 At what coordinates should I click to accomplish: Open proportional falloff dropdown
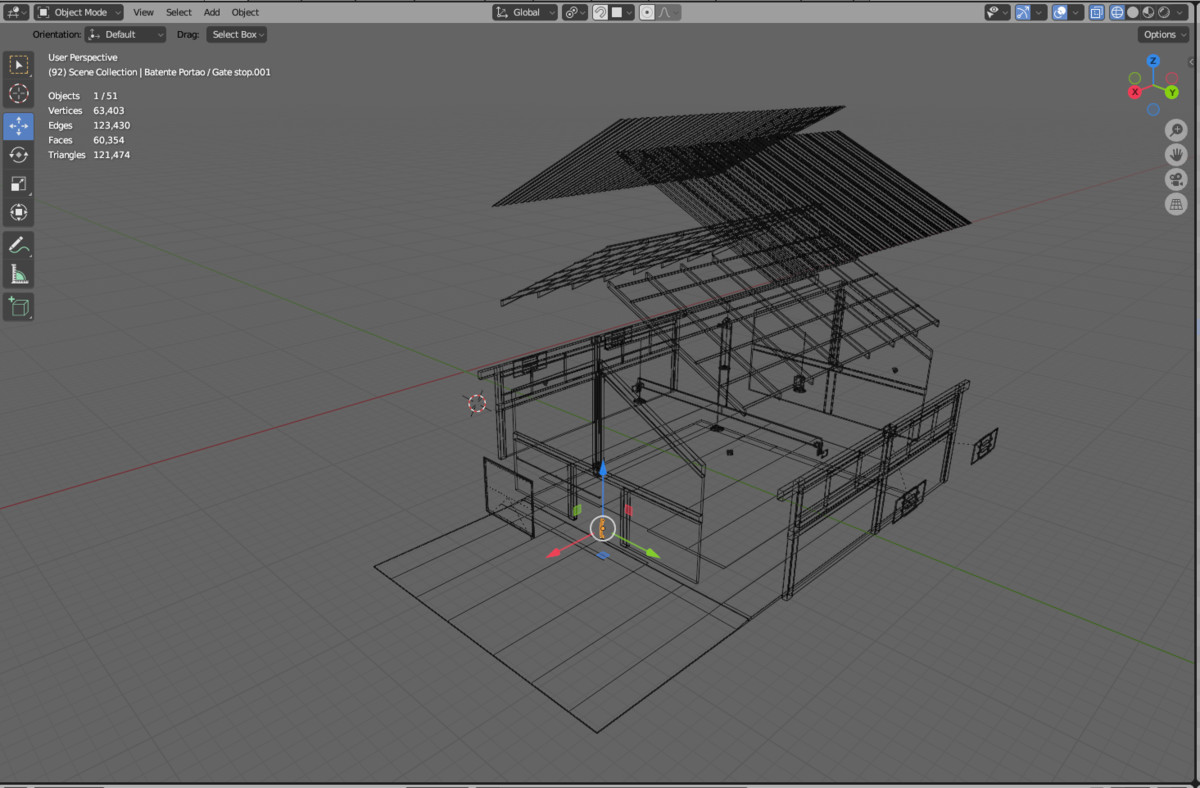click(667, 12)
